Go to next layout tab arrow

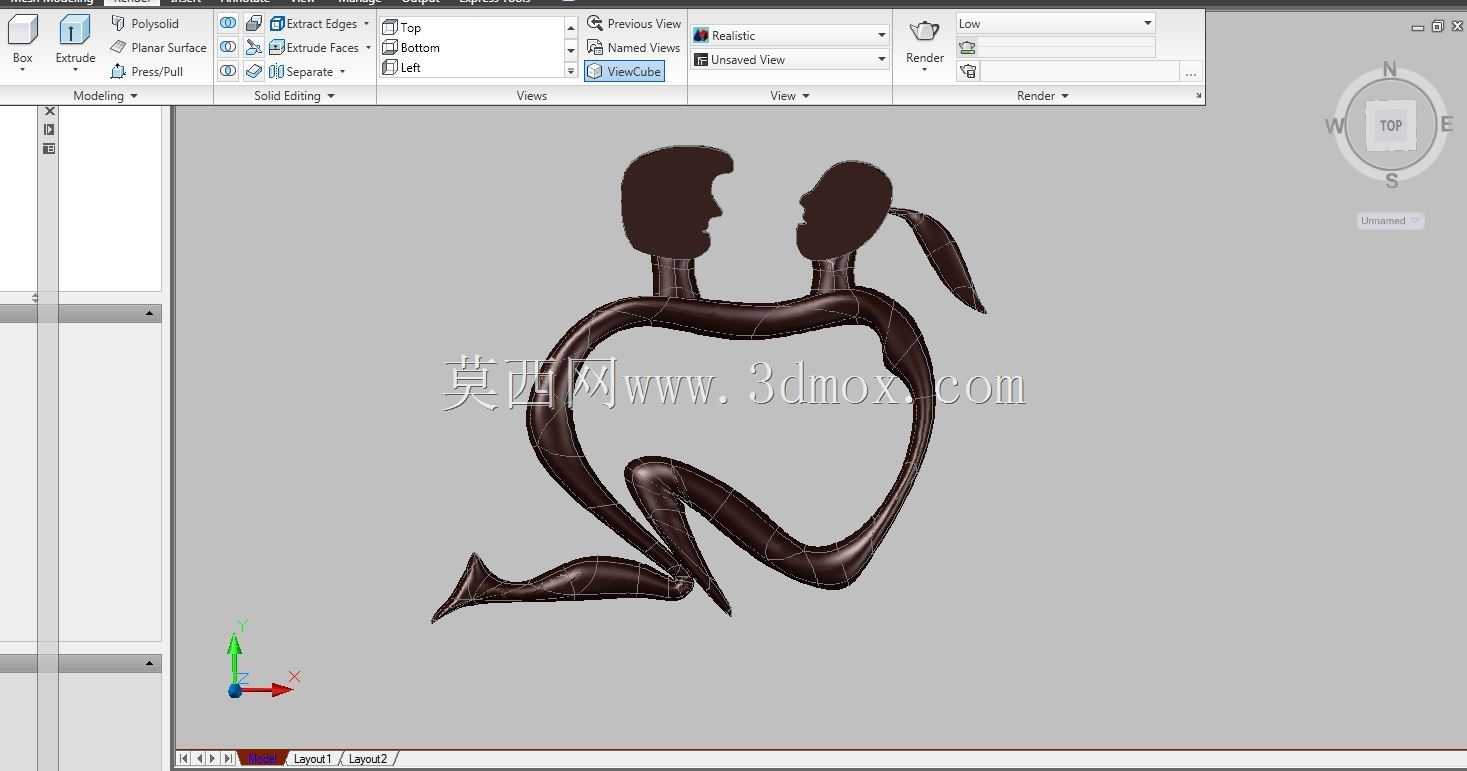(x=213, y=759)
